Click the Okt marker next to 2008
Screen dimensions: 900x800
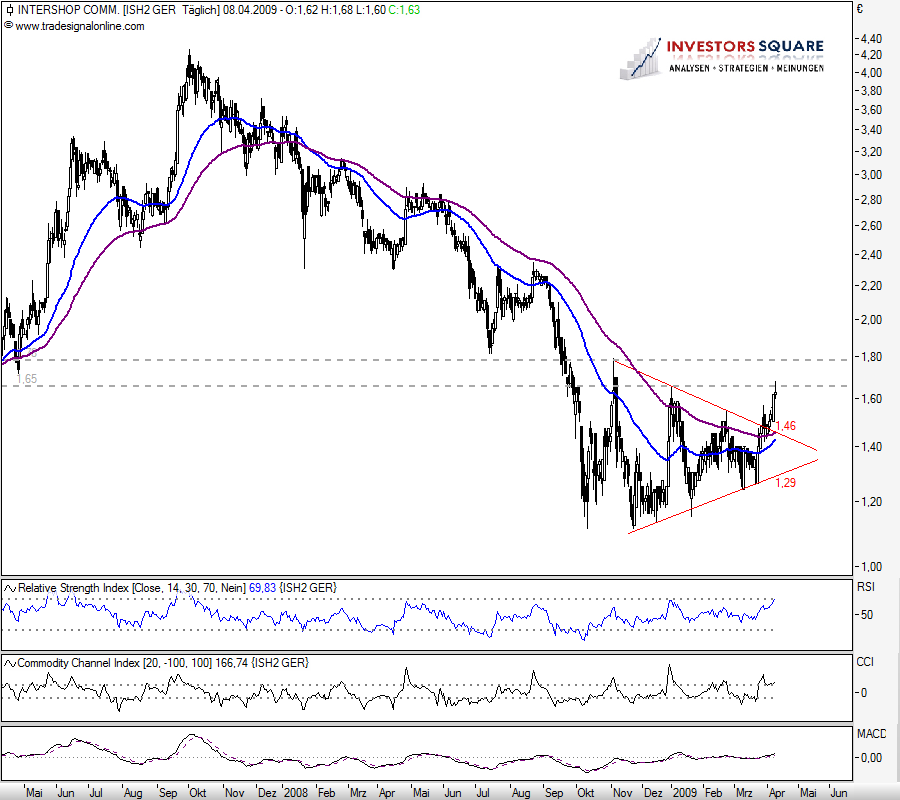585,793
